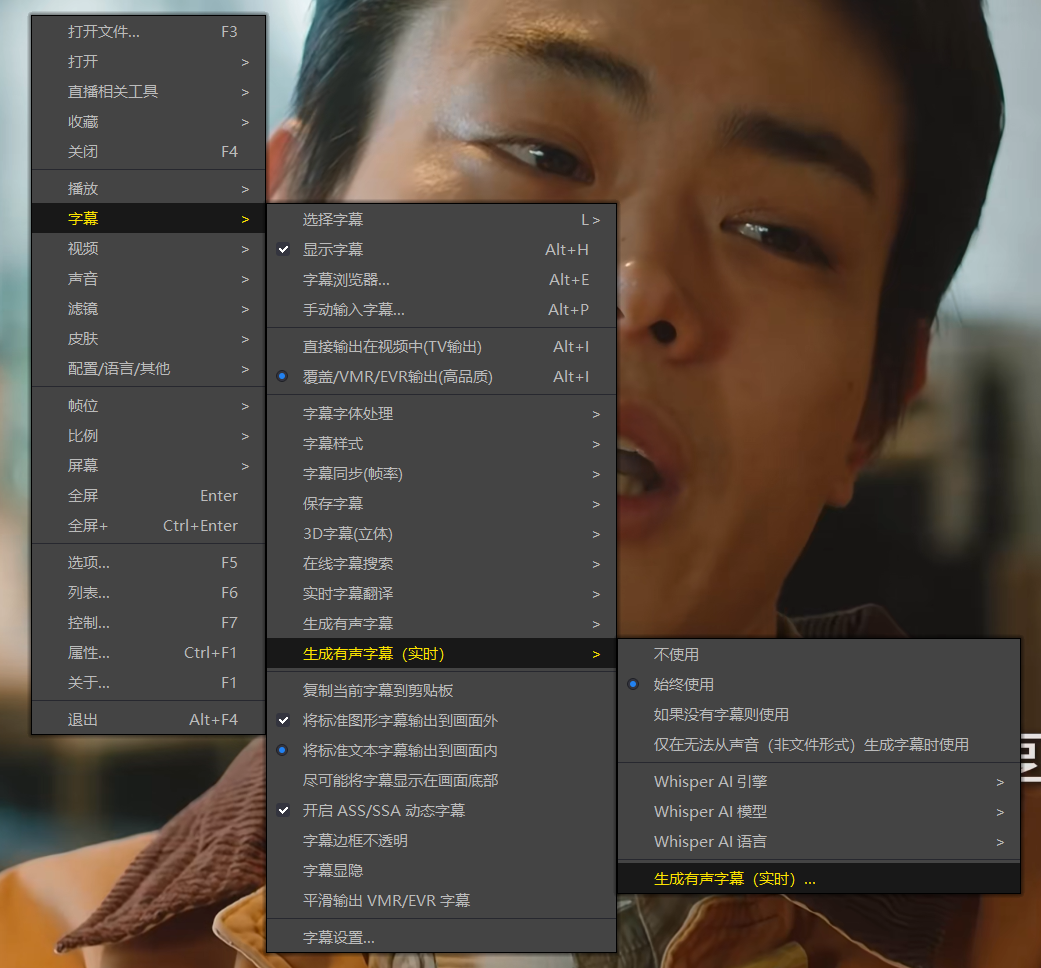Image resolution: width=1041 pixels, height=968 pixels.
Task: Open 字幕浏览器... from subtitle menu
Action: pyautogui.click(x=441, y=280)
